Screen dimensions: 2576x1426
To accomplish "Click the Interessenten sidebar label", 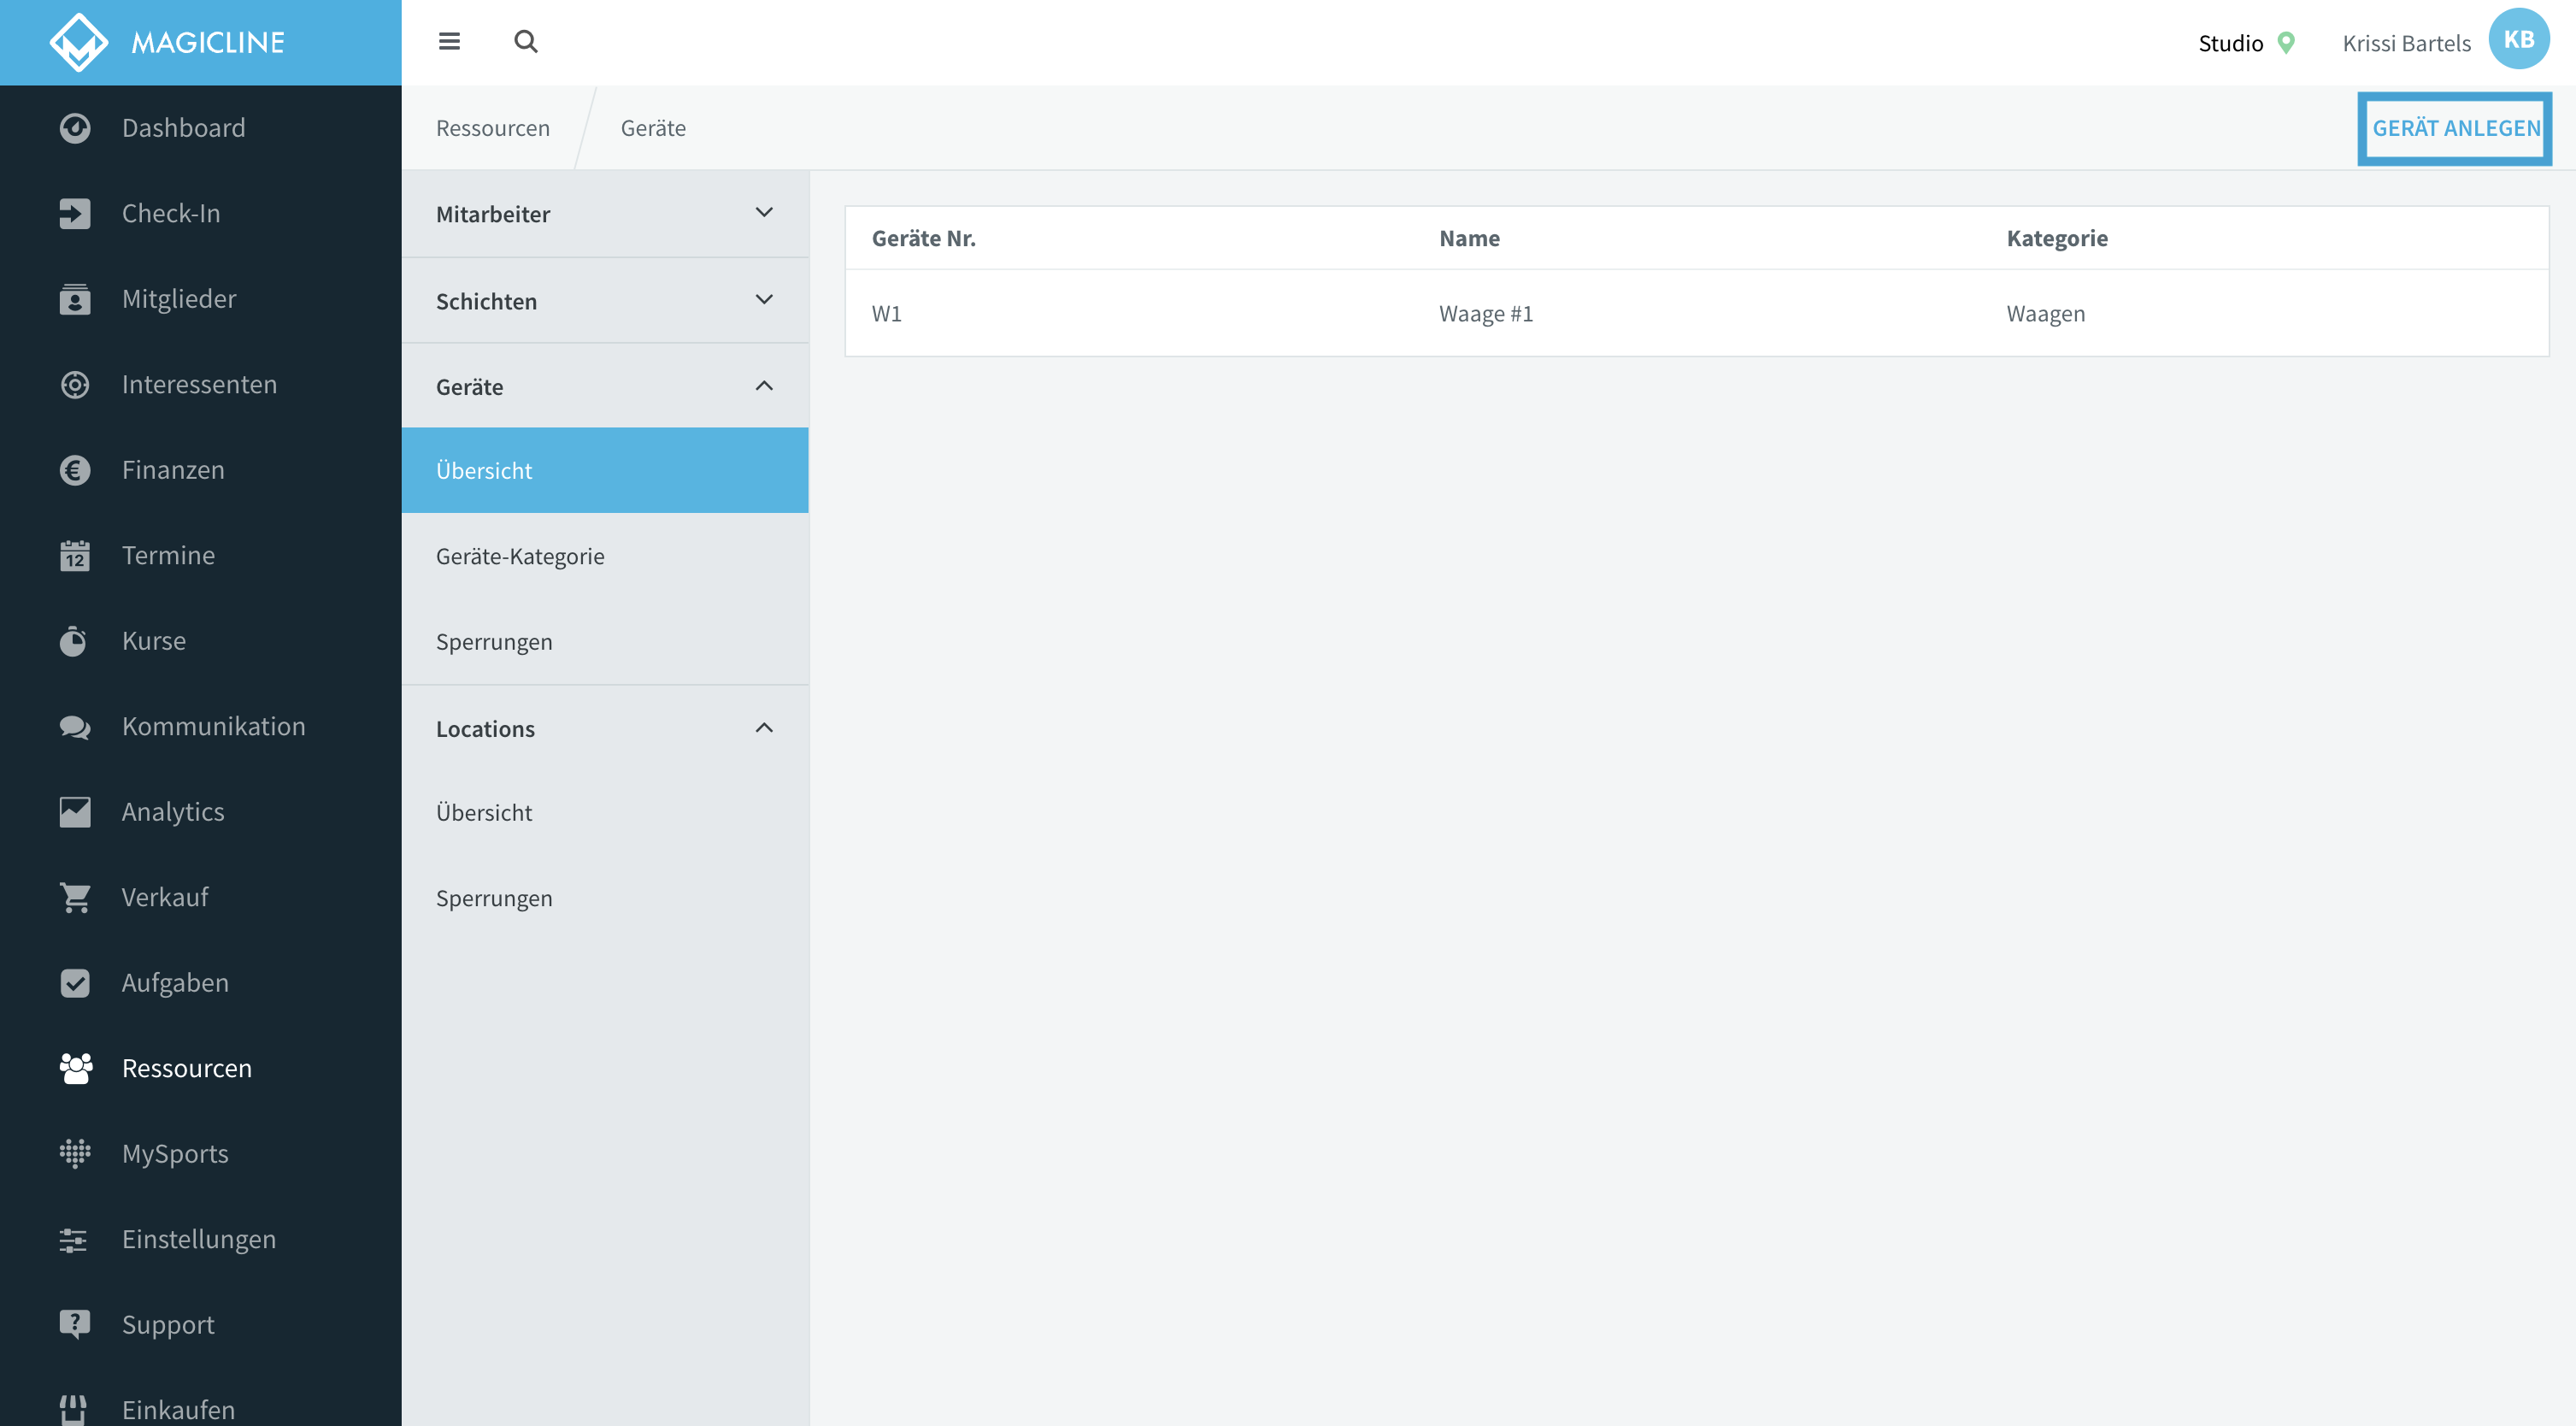I will click(199, 384).
